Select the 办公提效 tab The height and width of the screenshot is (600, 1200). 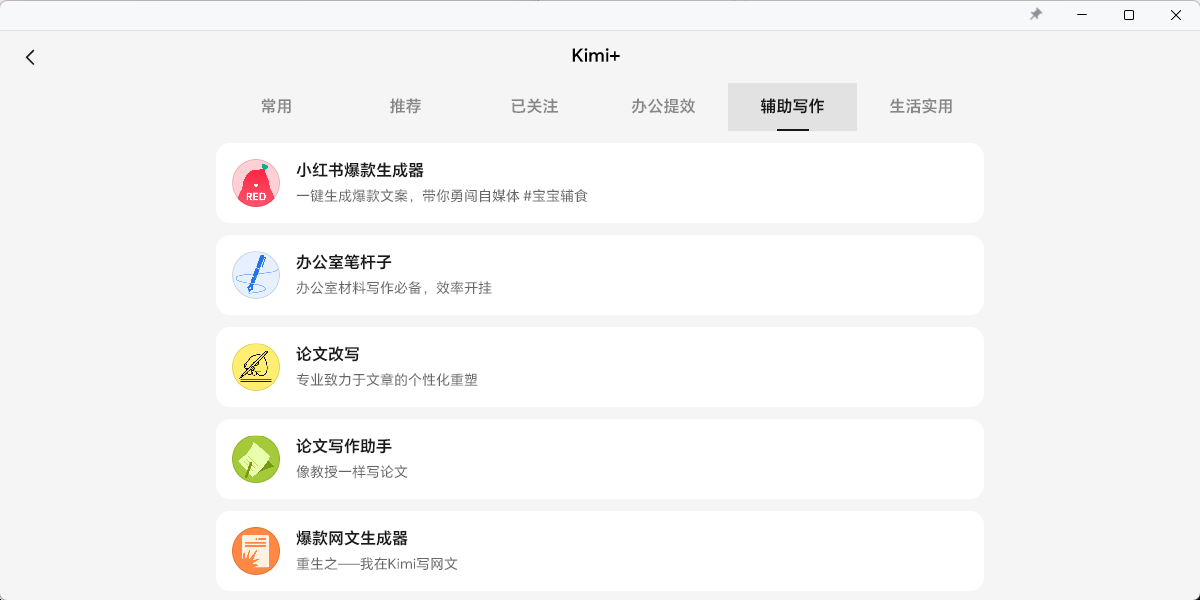(663, 107)
